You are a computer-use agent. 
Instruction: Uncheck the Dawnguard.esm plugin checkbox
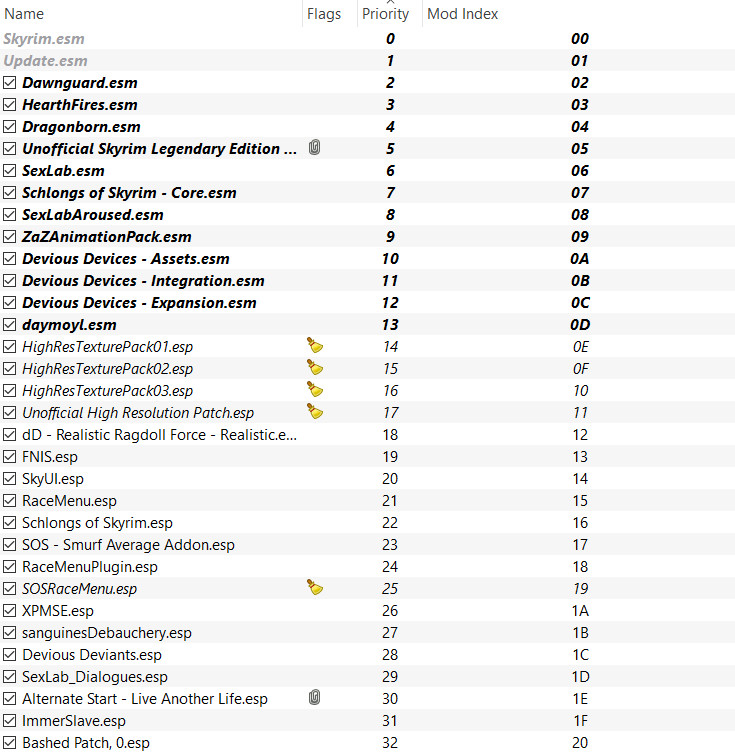pos(10,83)
